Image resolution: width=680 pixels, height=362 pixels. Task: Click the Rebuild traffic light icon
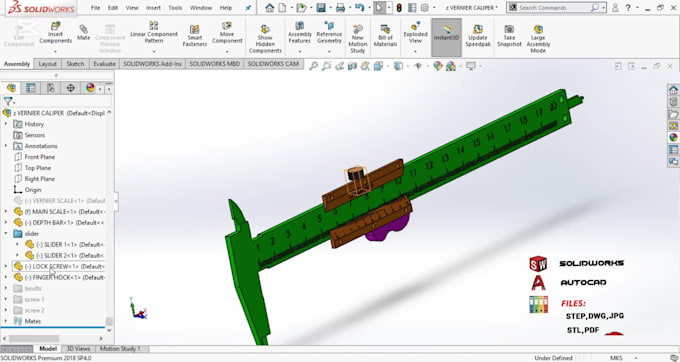point(399,8)
